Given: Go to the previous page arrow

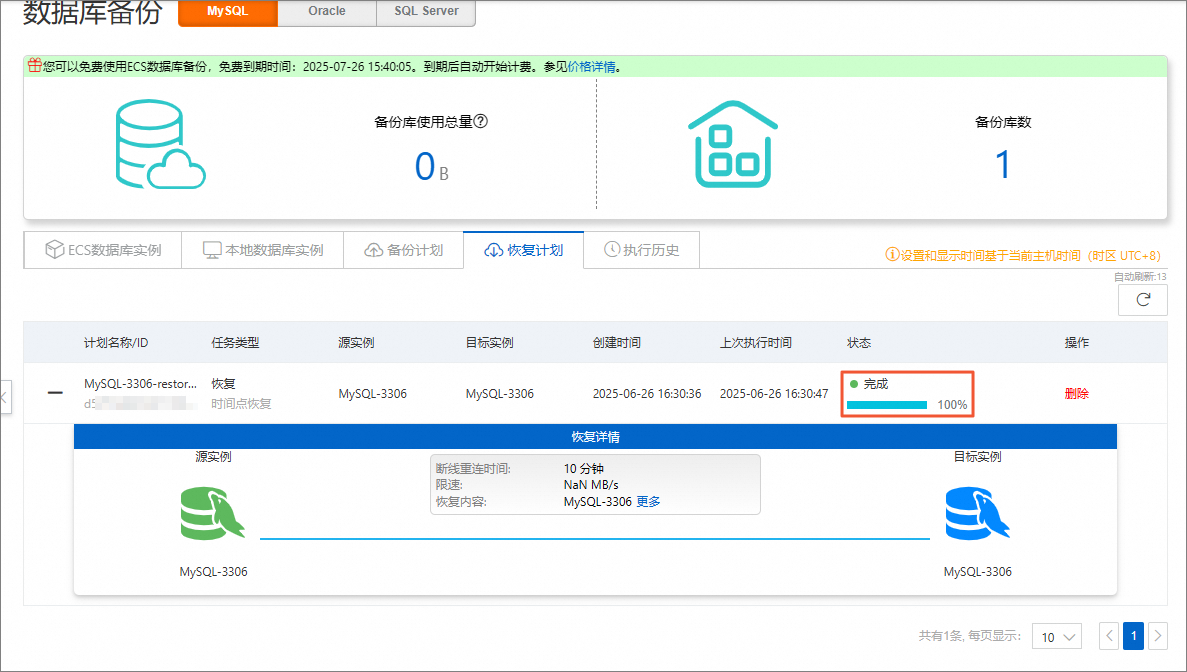Looking at the screenshot, I should click(x=1109, y=636).
